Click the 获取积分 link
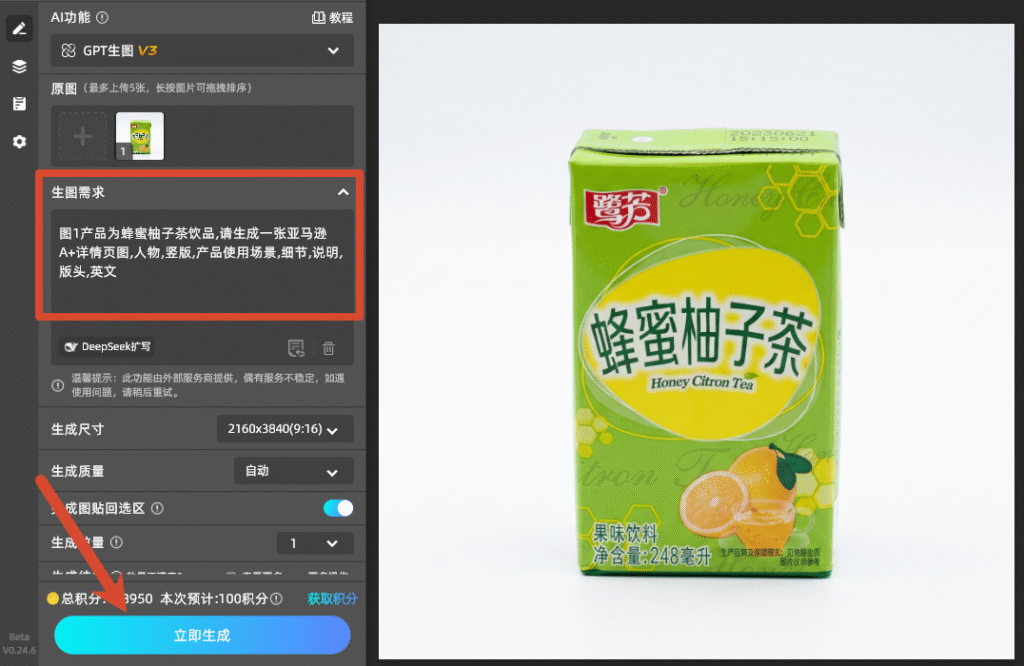The width and height of the screenshot is (1024, 666). (332, 599)
